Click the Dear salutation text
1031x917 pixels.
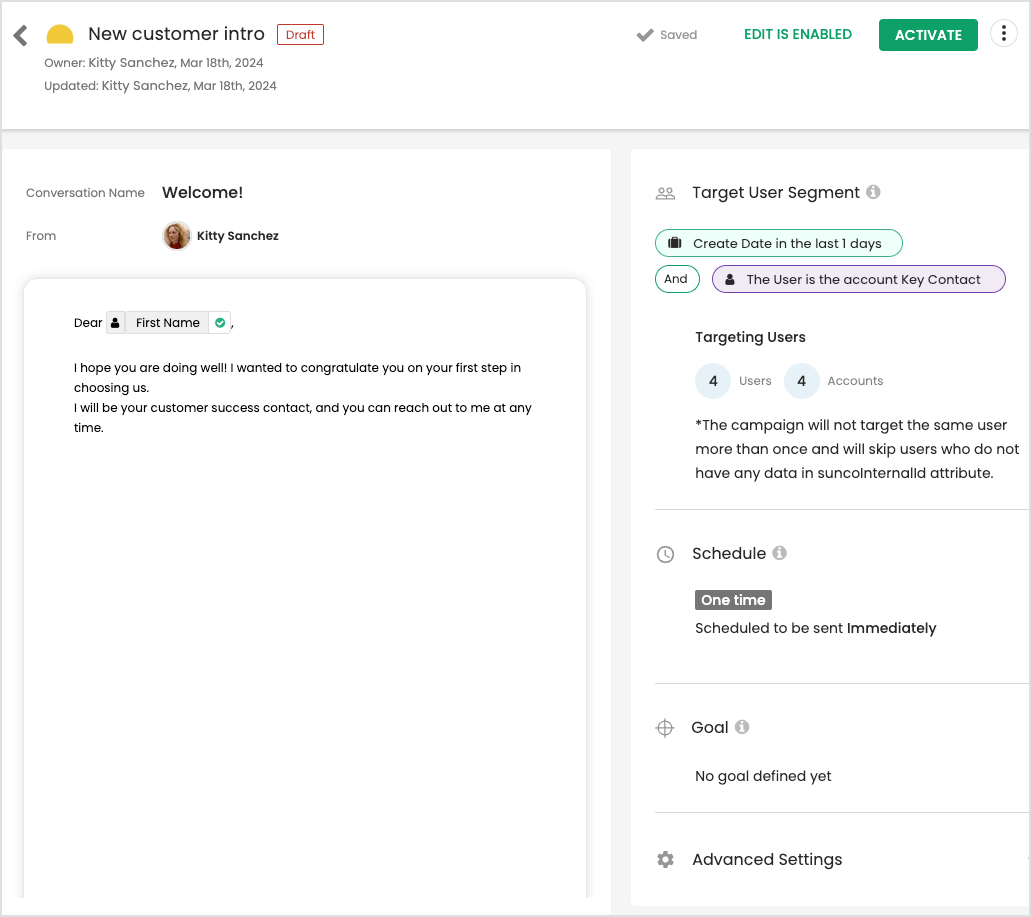click(87, 323)
